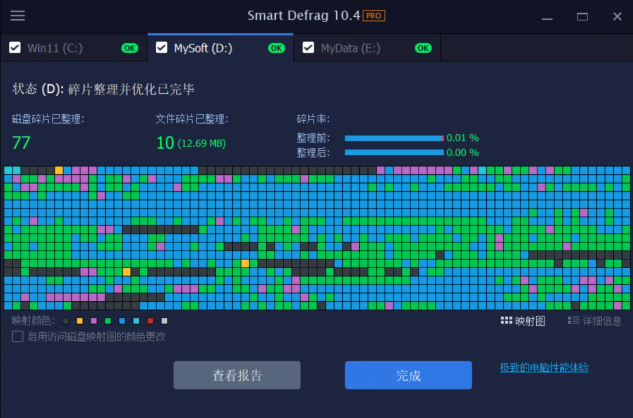Image resolution: width=633 pixels, height=418 pixels.
Task: Pick the cyan legend color swatch
Action: [x=136, y=321]
